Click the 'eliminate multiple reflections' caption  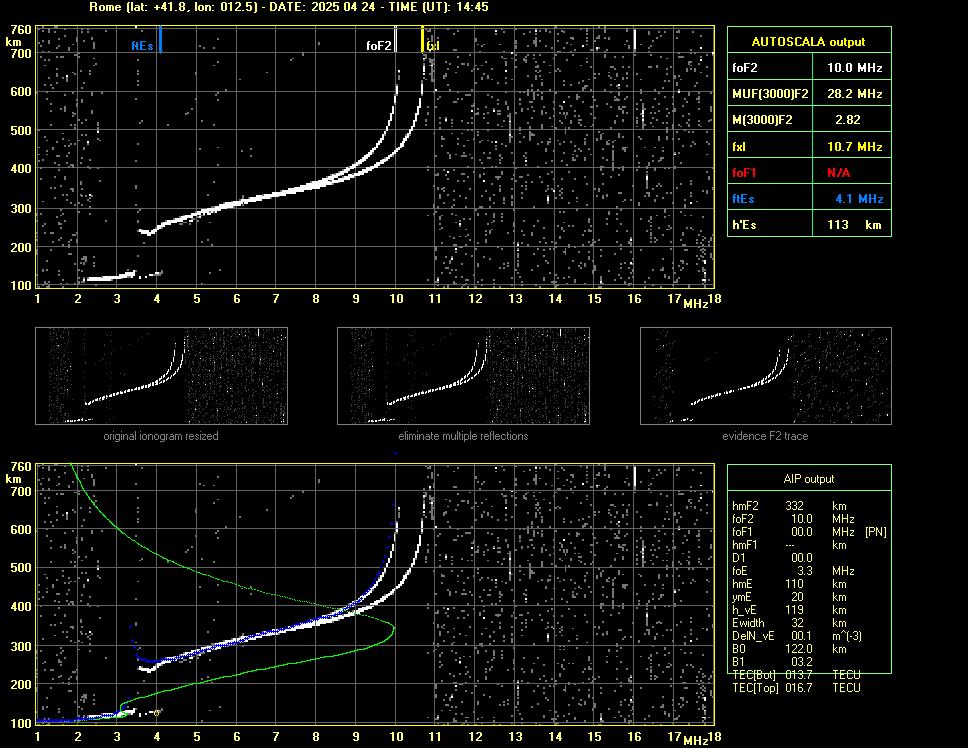pos(463,436)
